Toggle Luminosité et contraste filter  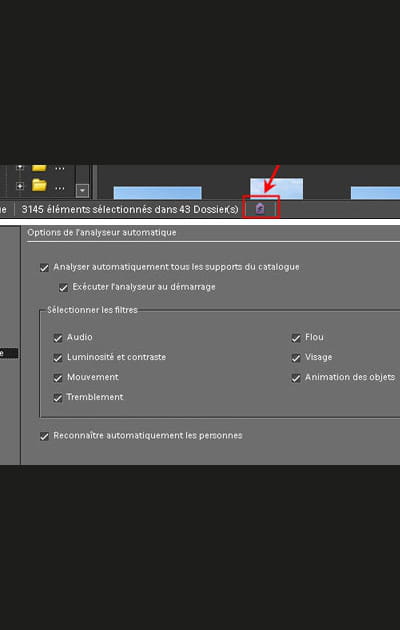click(58, 358)
